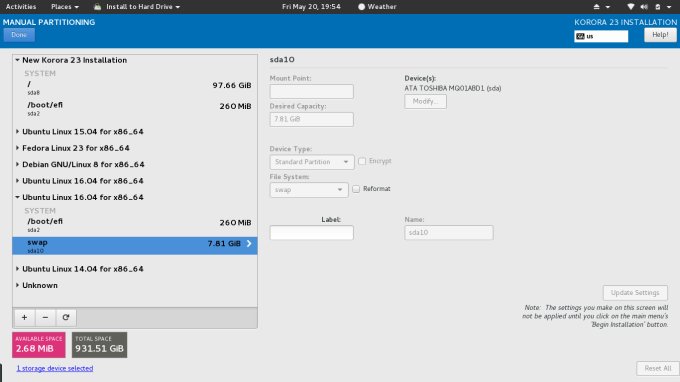The width and height of the screenshot is (680, 382).
Task: Click the Mount Point input field
Action: [311, 91]
